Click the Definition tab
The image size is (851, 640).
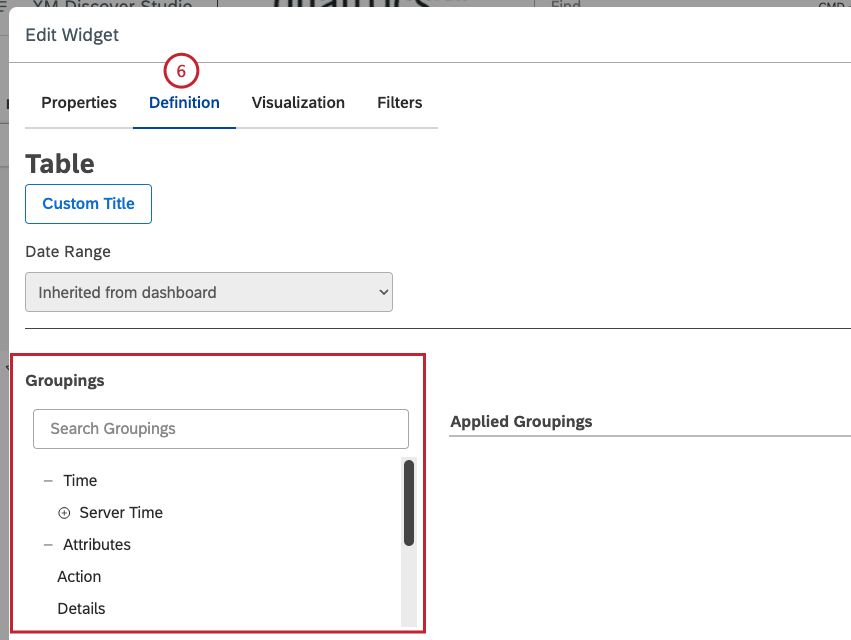184,102
